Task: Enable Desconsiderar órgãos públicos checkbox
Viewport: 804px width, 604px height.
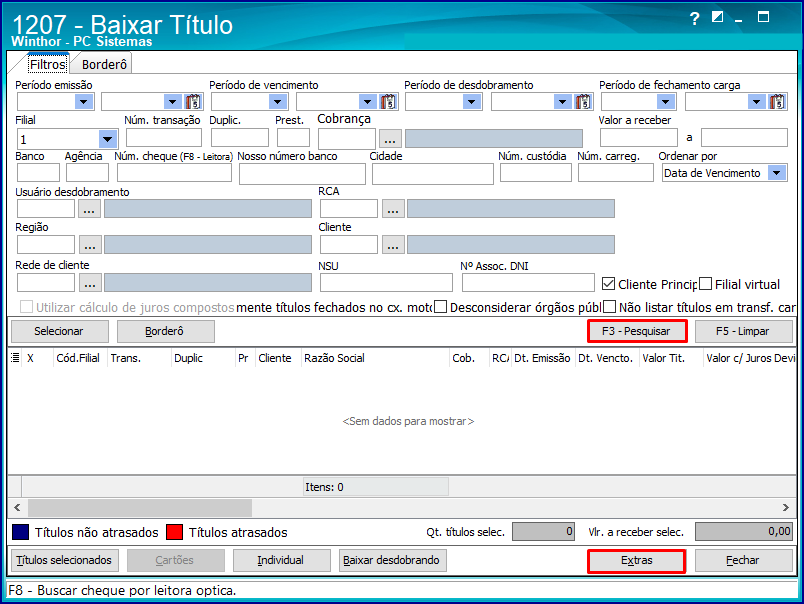Action: [440, 307]
